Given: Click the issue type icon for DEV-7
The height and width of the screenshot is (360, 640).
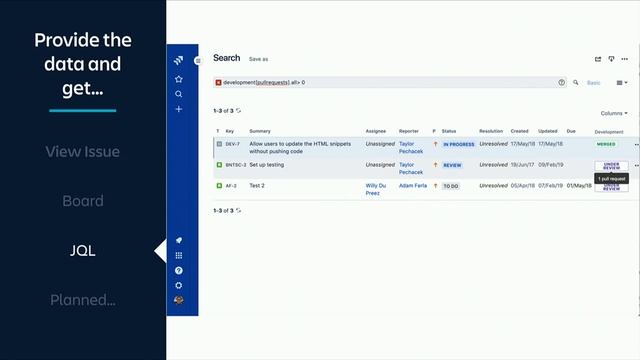Looking at the screenshot, I should click(x=219, y=144).
